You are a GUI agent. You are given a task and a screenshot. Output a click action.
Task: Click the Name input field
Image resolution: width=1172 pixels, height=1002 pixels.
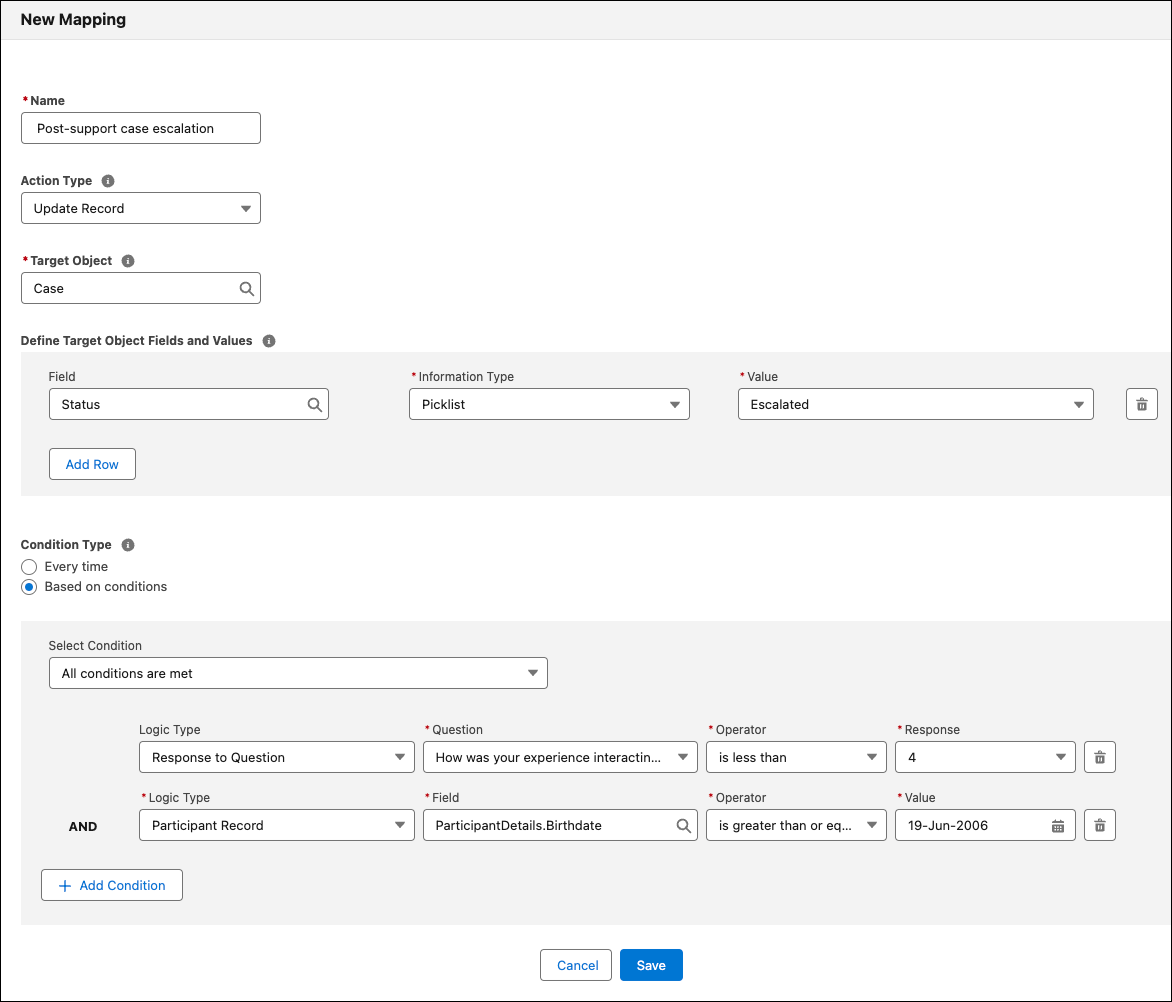click(141, 129)
